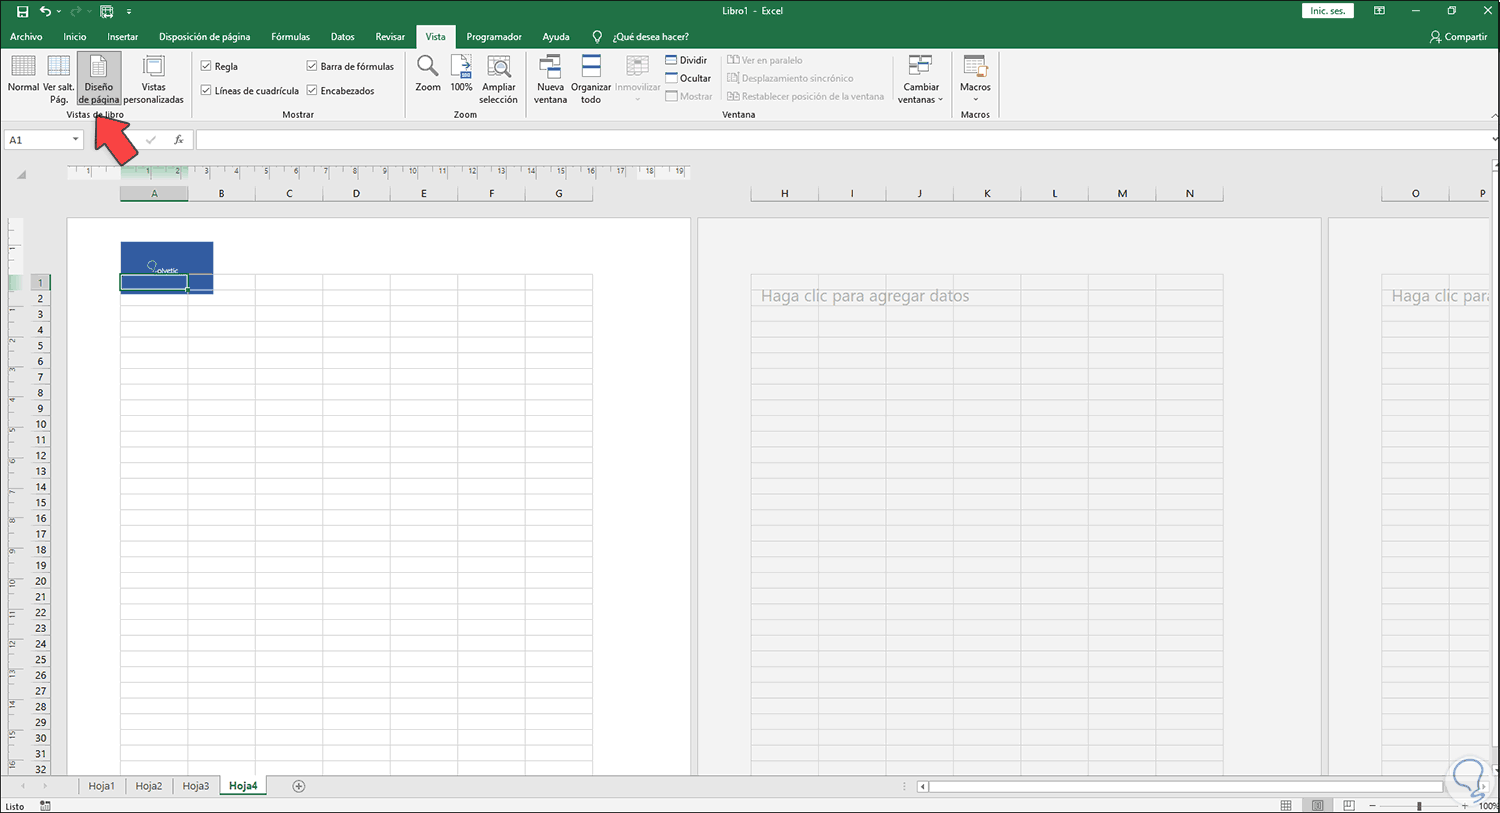Open a Nueva ventana
This screenshot has height=813, width=1500.
click(550, 79)
